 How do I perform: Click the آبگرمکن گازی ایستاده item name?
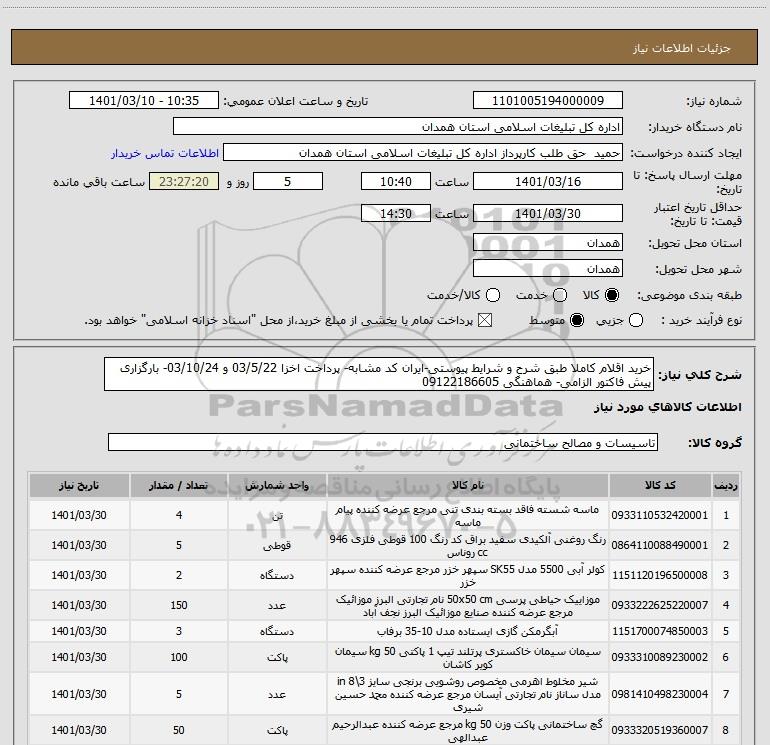tap(468, 631)
